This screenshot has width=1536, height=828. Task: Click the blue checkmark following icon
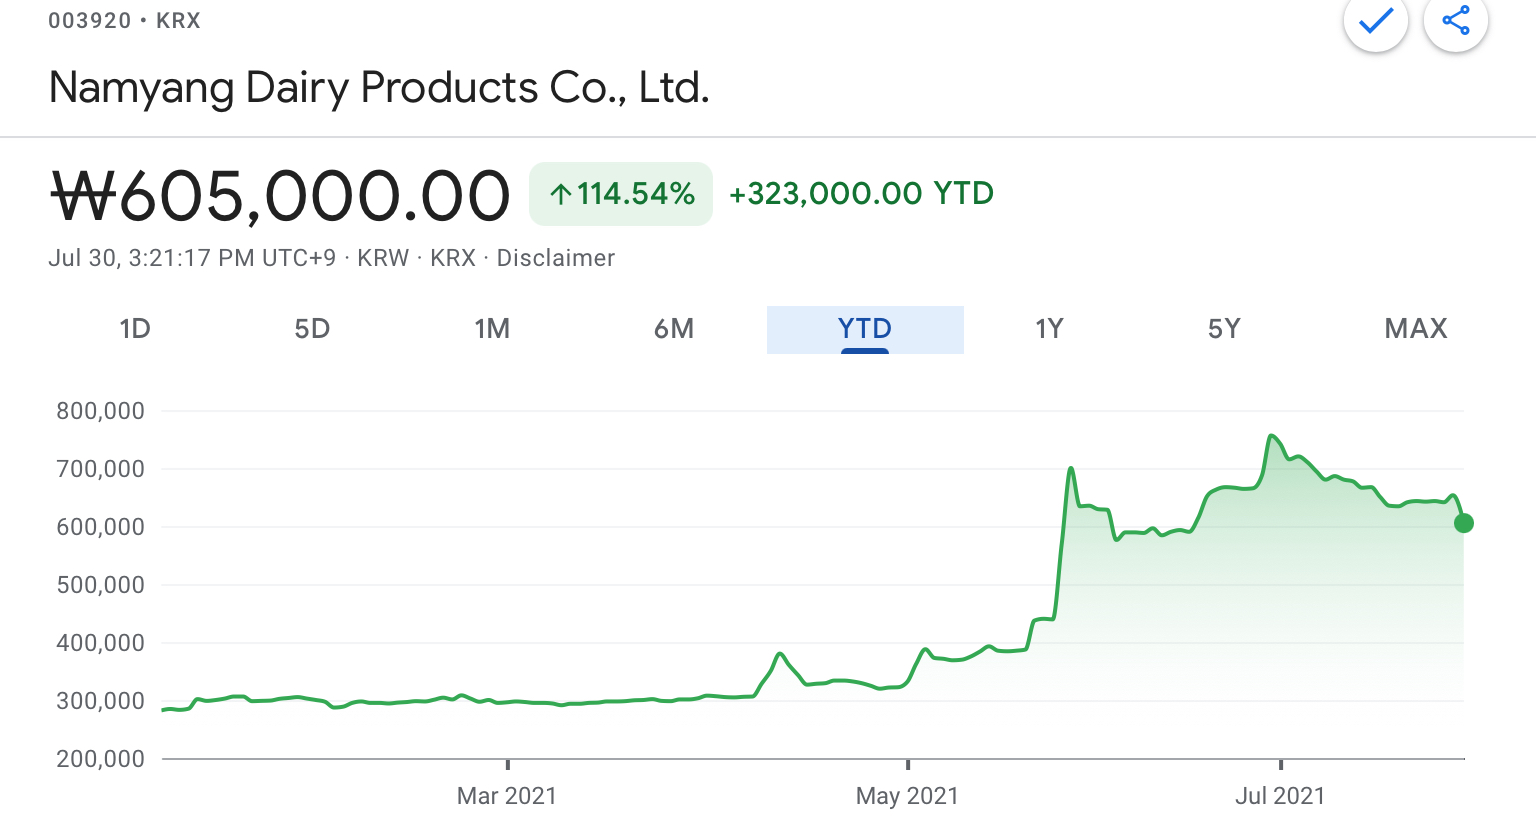[x=1375, y=20]
